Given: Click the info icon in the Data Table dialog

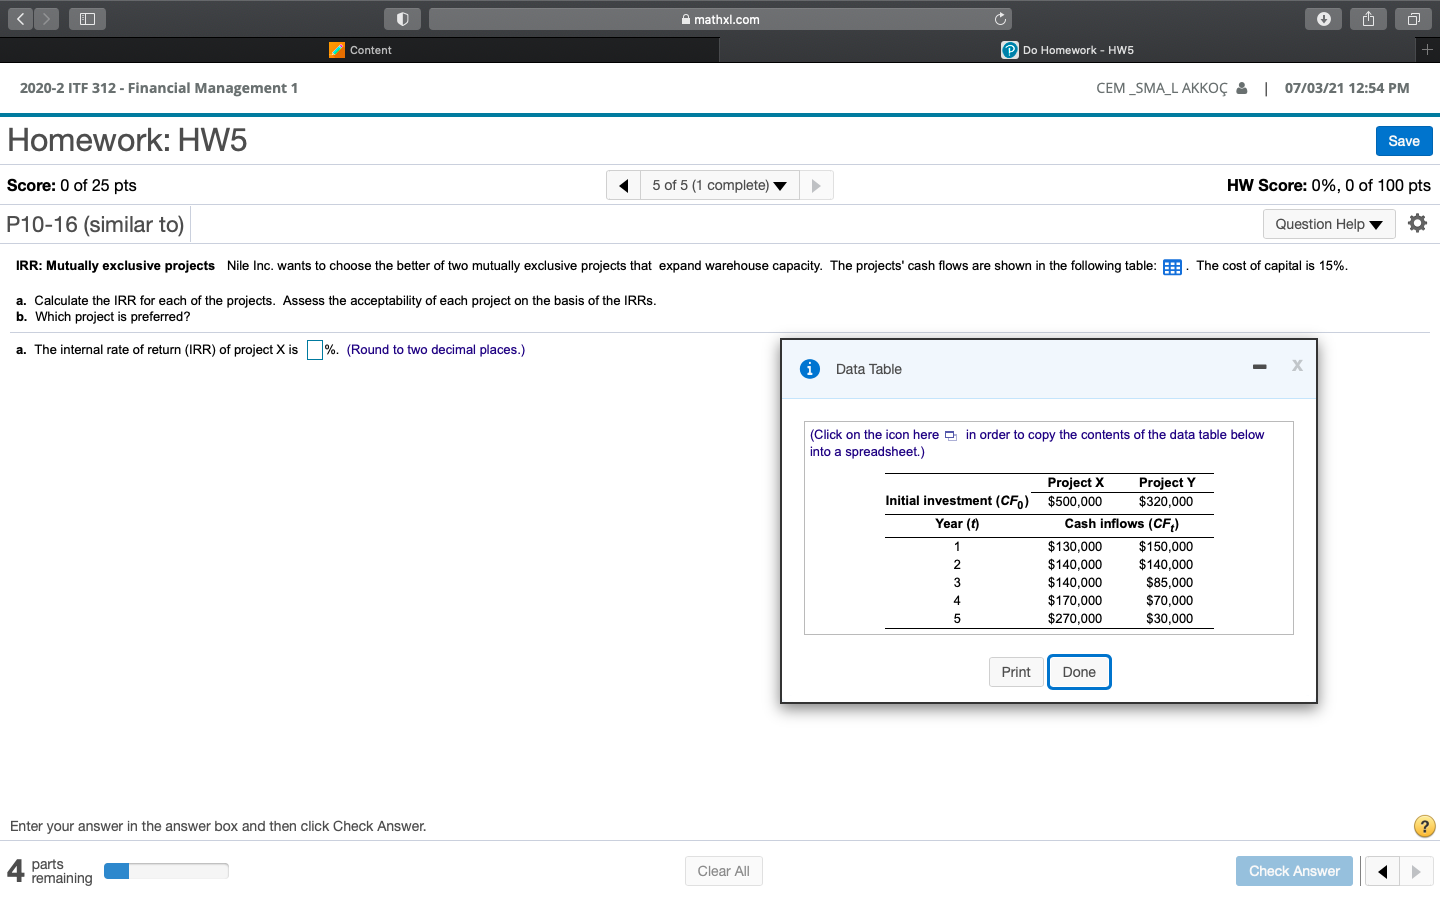Looking at the screenshot, I should 810,369.
